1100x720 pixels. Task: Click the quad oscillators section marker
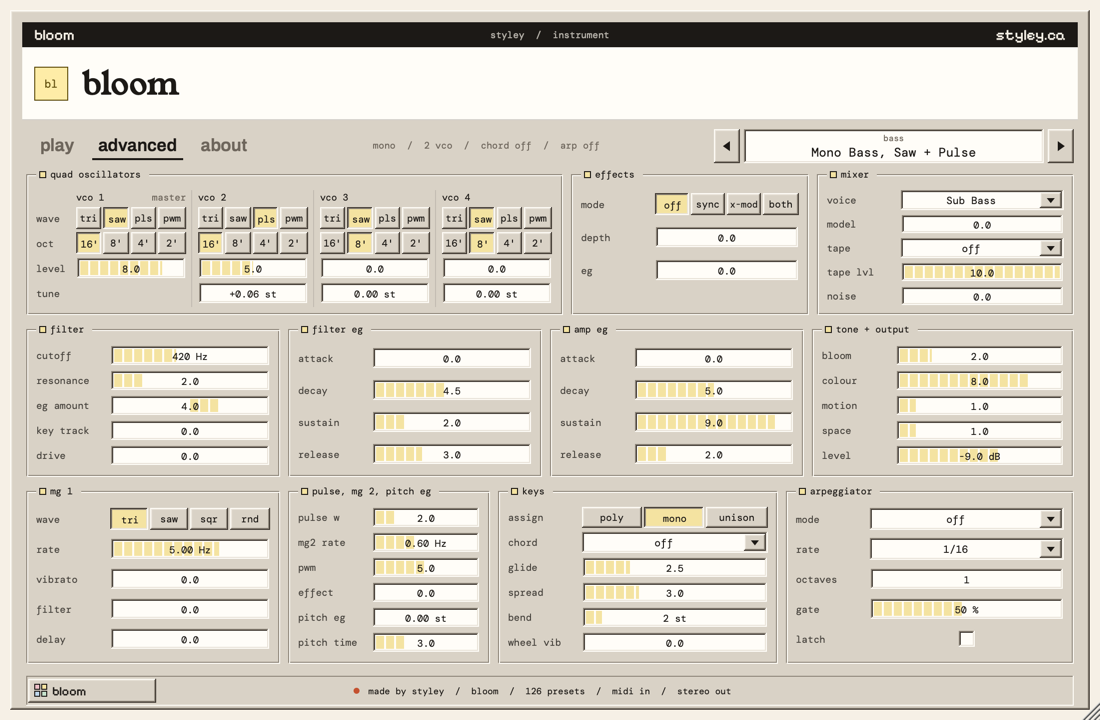[42, 175]
